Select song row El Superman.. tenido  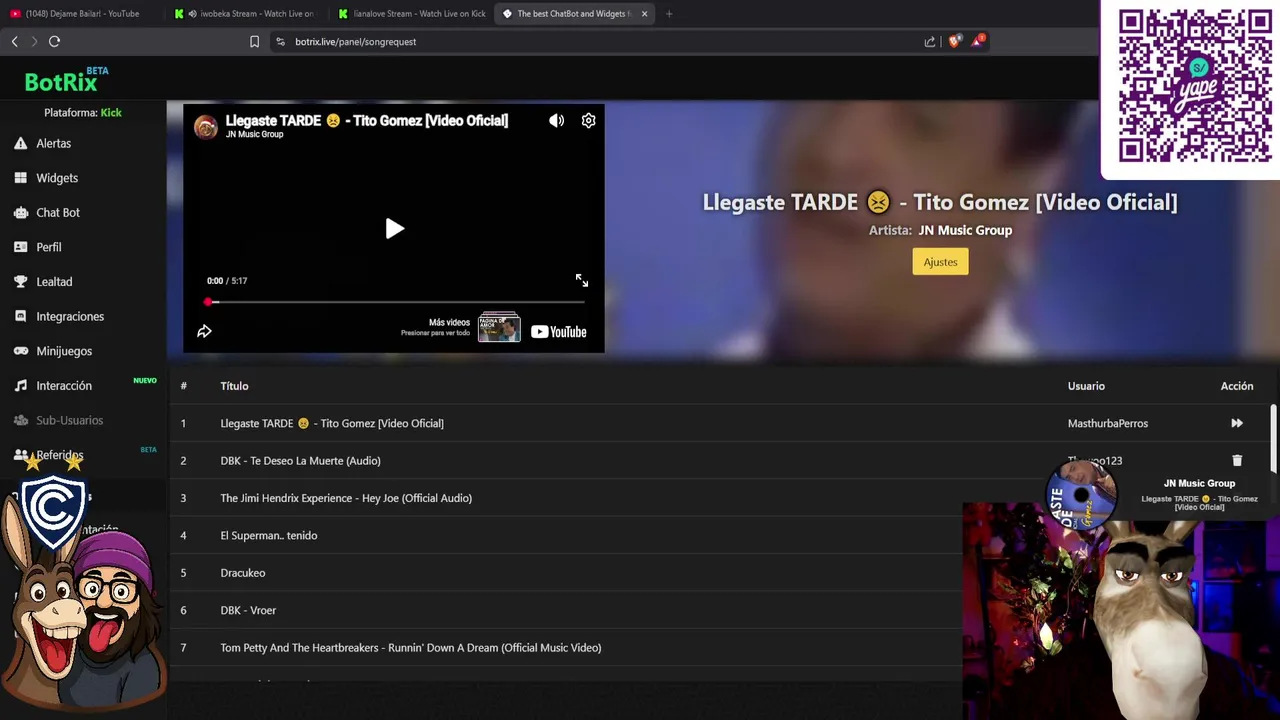(269, 536)
